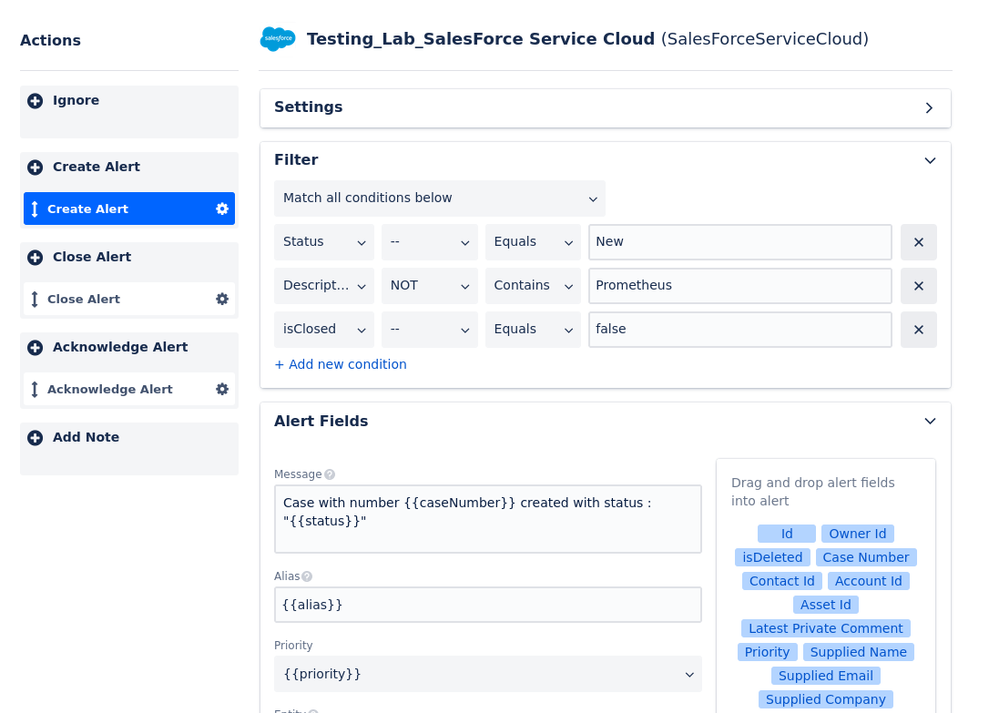Viewport: 999px width, 713px height.
Task: Click the plus icon beside Acknowledge Alert heading
Action: [35, 347]
